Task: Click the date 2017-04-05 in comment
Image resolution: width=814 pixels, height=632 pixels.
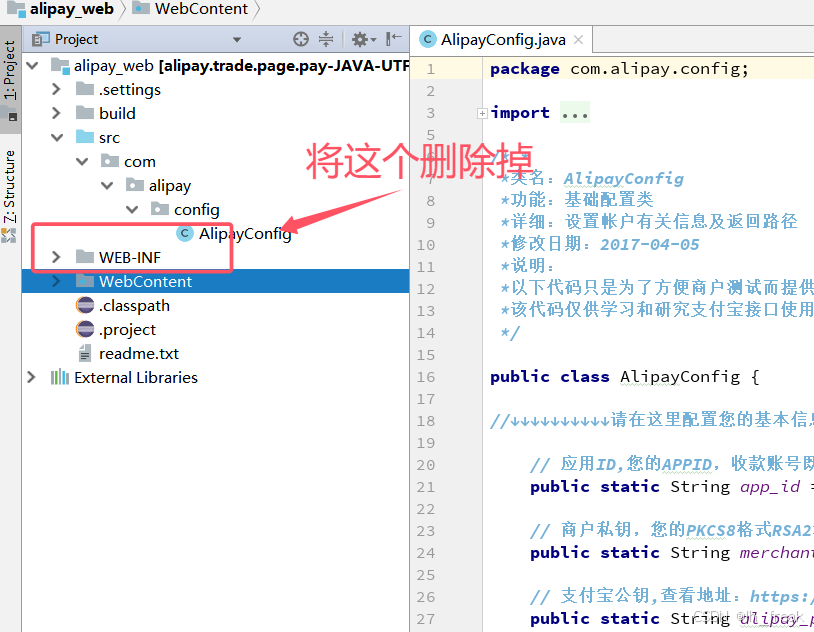Action: point(649,244)
